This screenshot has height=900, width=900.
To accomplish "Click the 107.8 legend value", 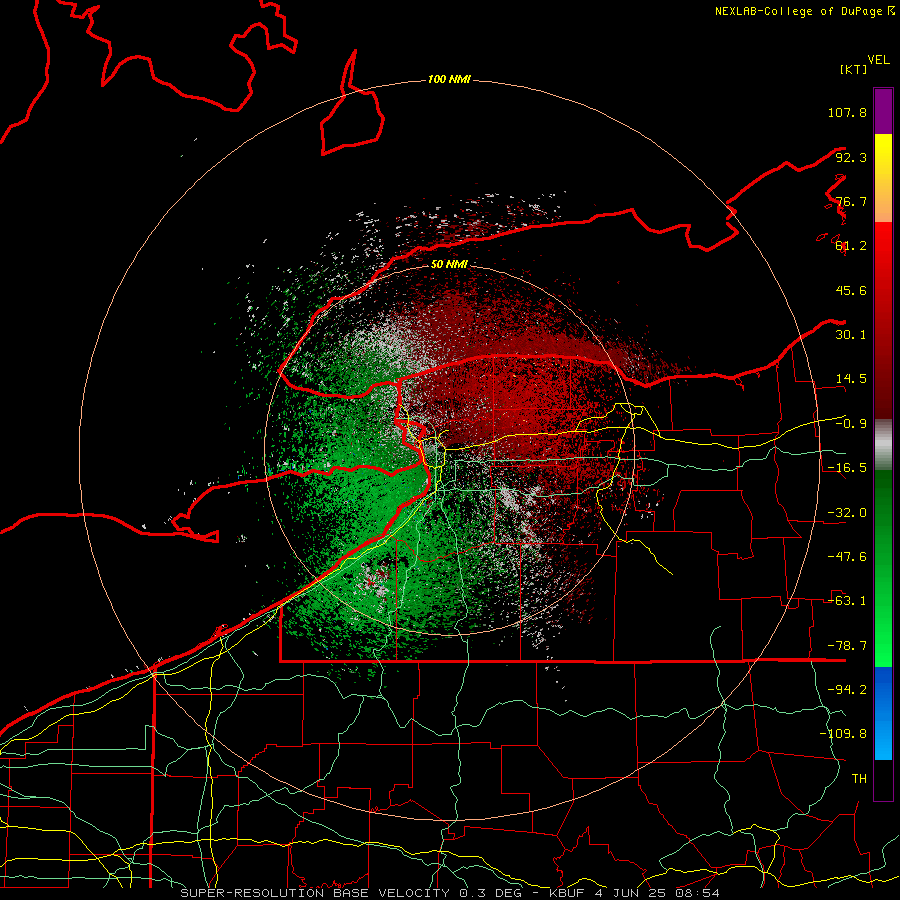I will click(x=847, y=112).
